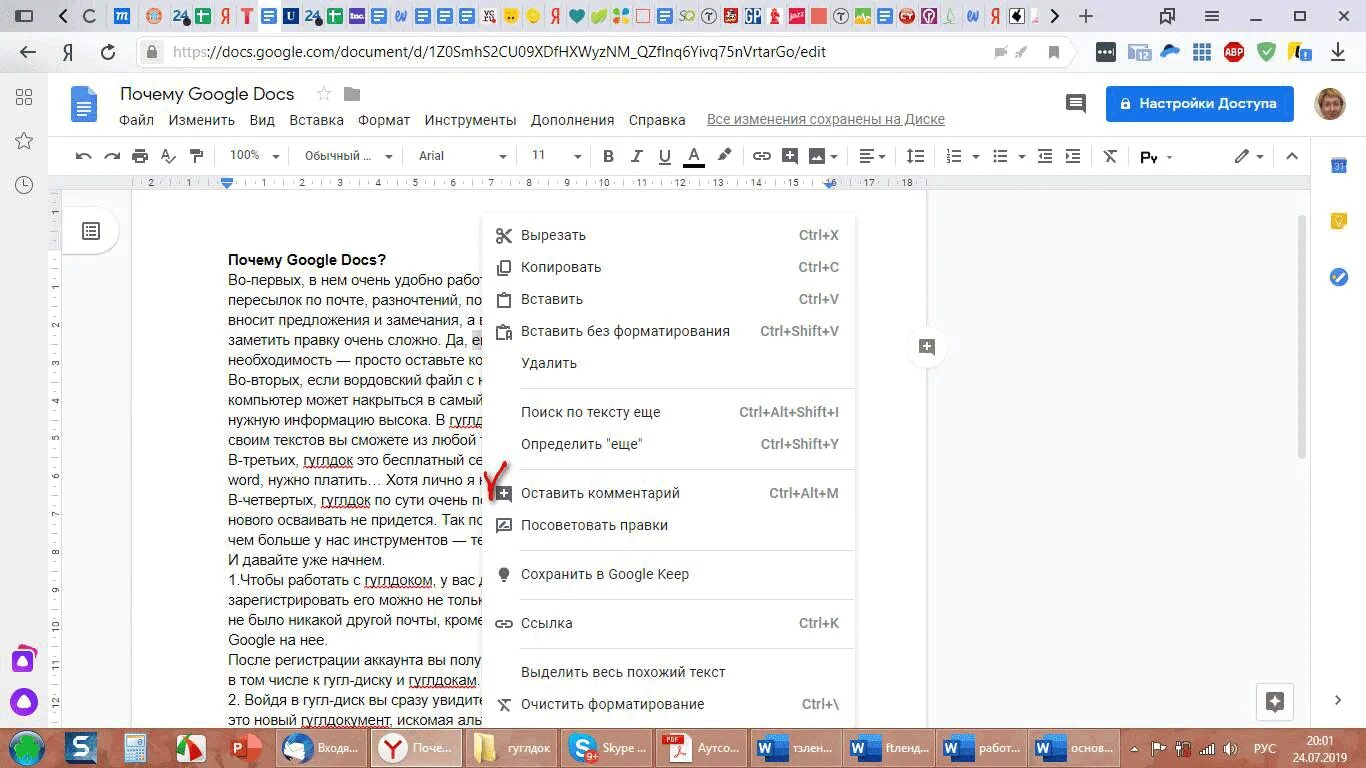Open the Tasks side panel icon

click(x=1339, y=277)
